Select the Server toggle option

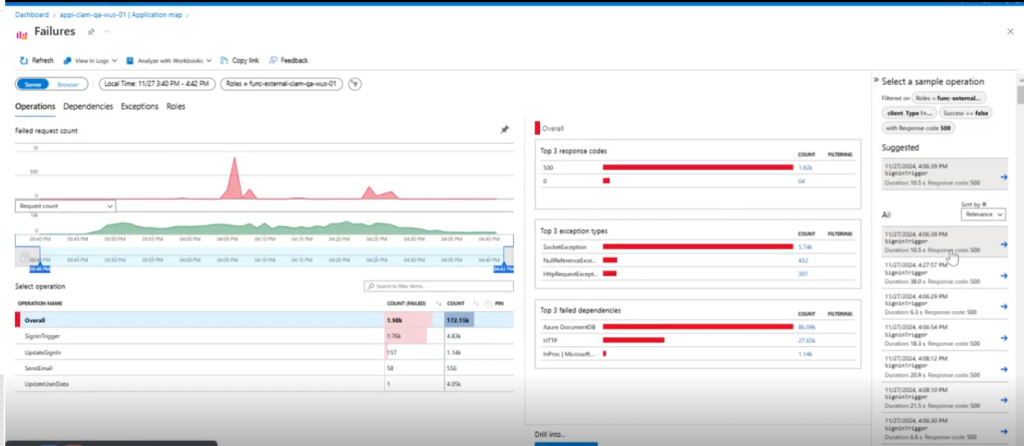click(x=33, y=84)
